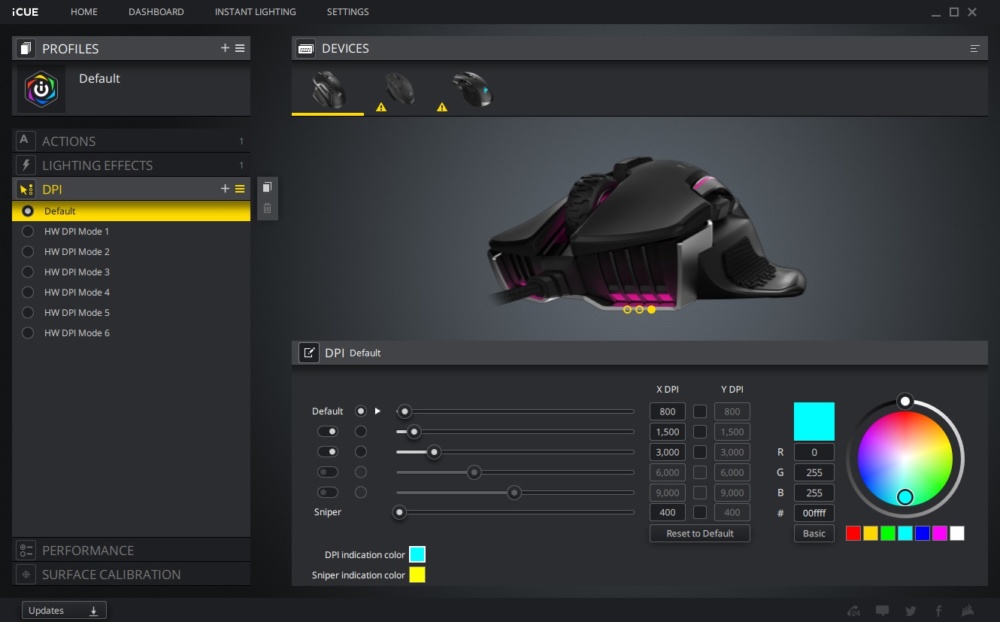The image size is (1000, 622).
Task: Click the Reset to Default button
Action: click(700, 533)
